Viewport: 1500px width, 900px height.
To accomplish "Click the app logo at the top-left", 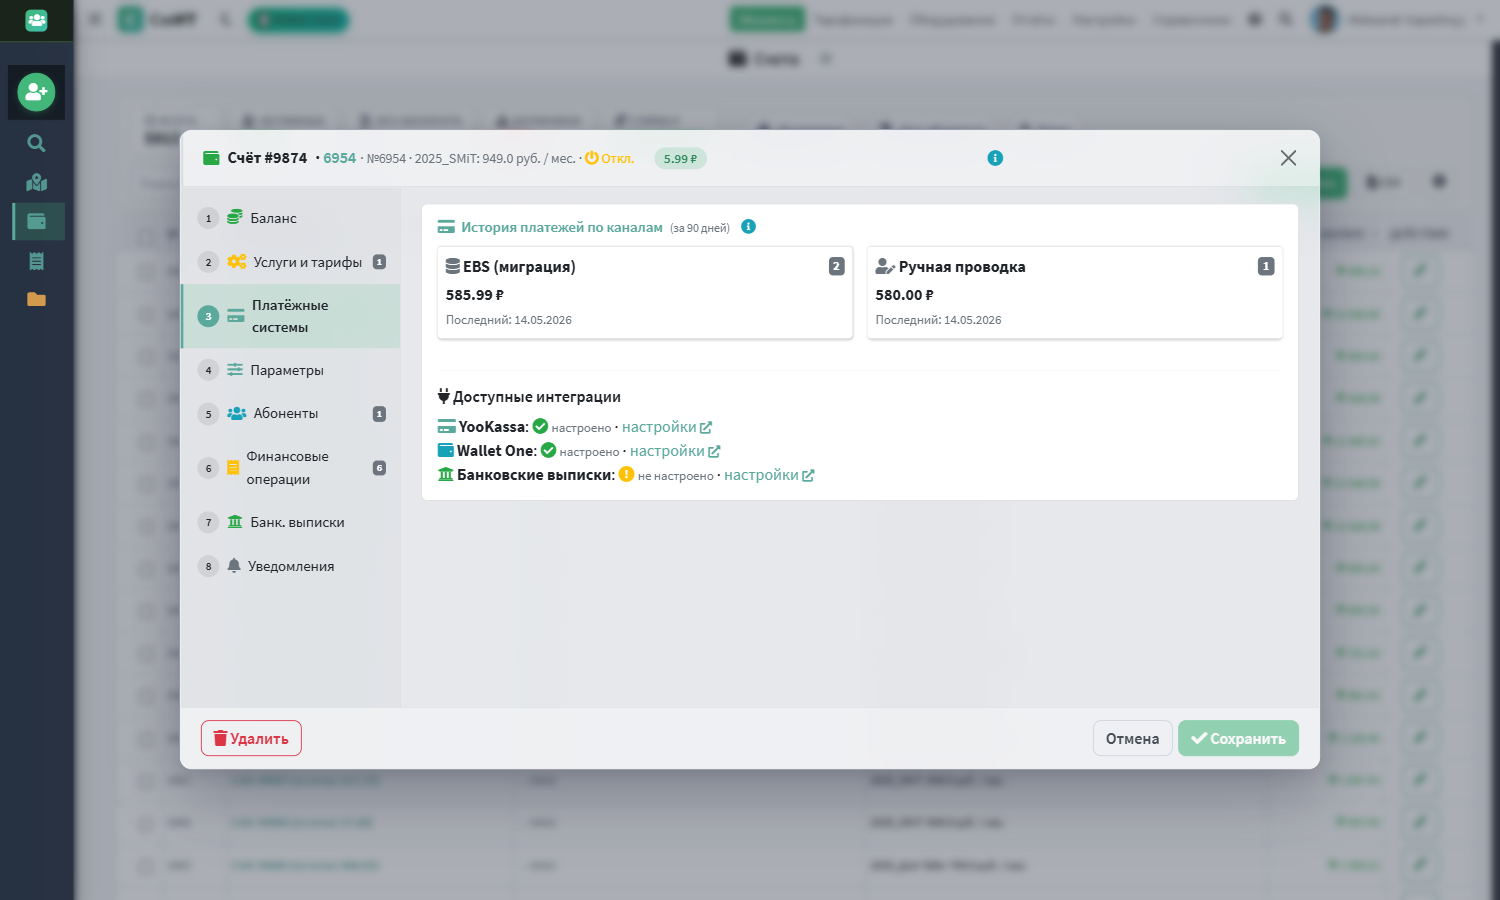I will (x=36, y=20).
